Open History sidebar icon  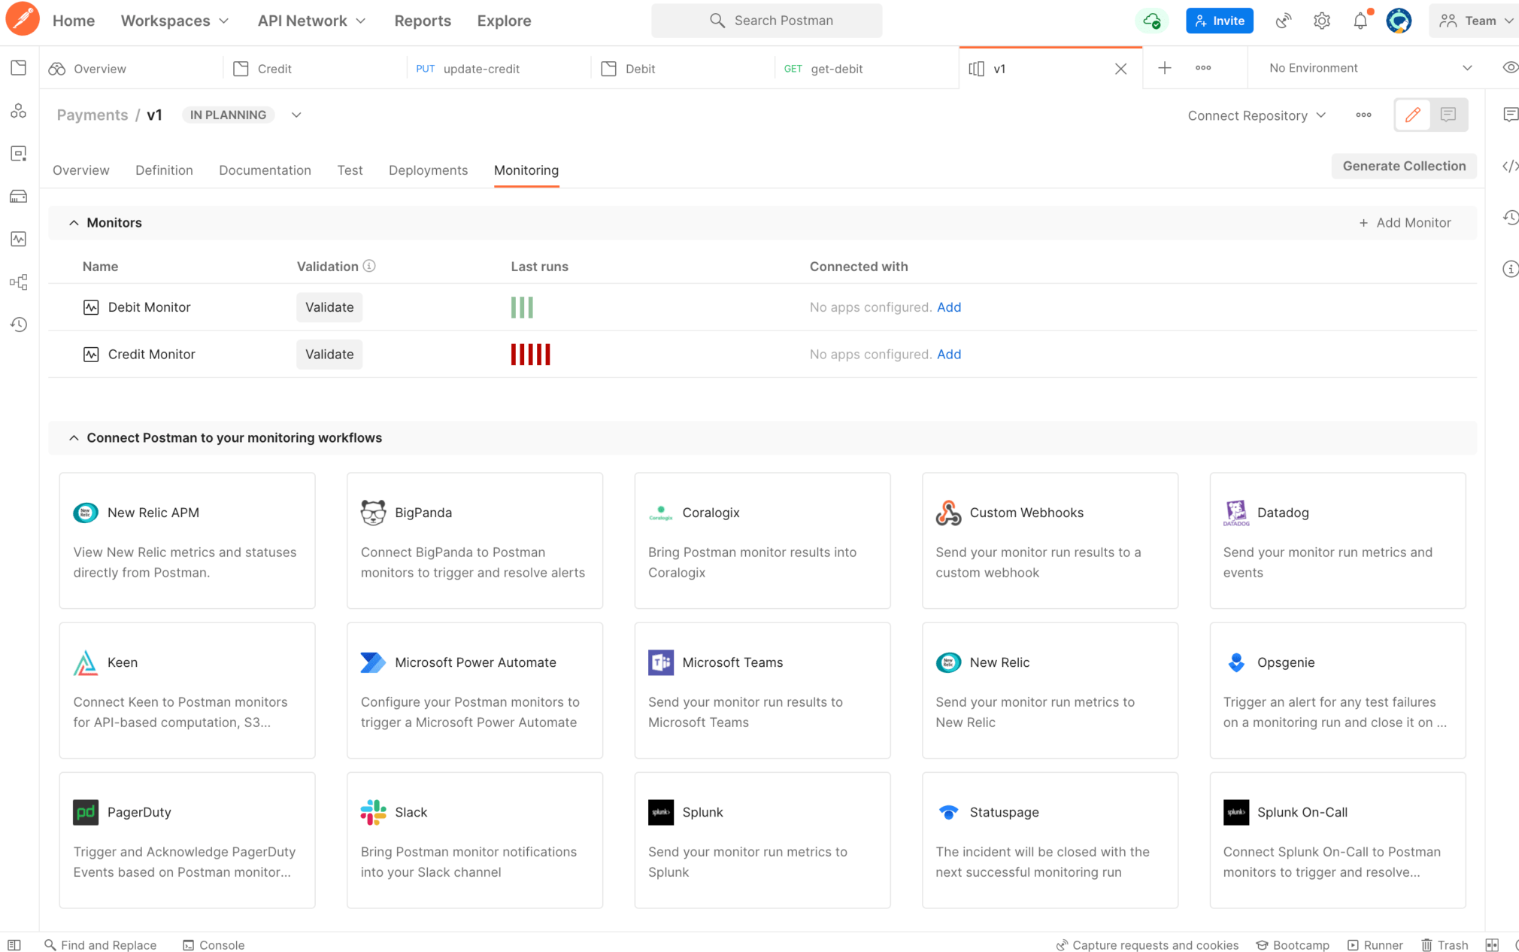point(18,324)
